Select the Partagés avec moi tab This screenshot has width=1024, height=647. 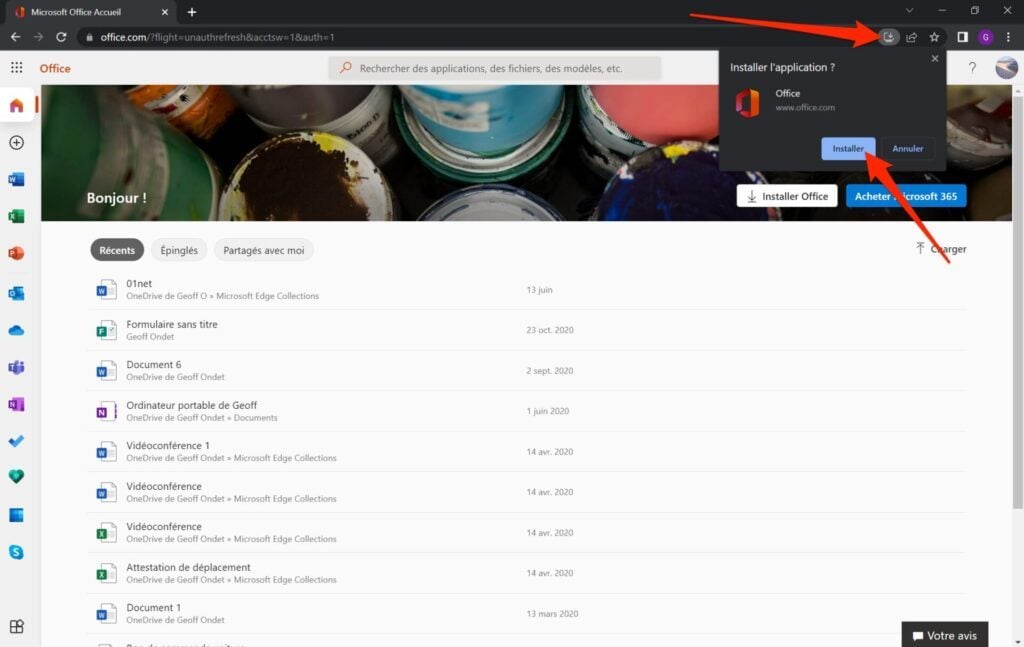[264, 250]
